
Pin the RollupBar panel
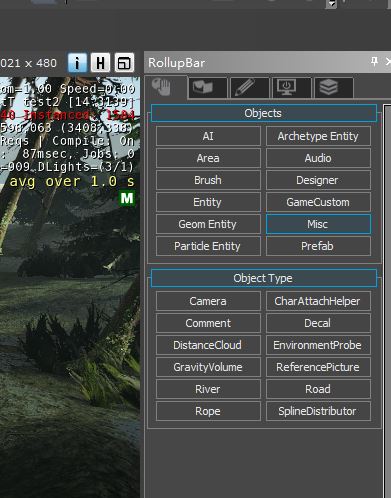(374, 62)
